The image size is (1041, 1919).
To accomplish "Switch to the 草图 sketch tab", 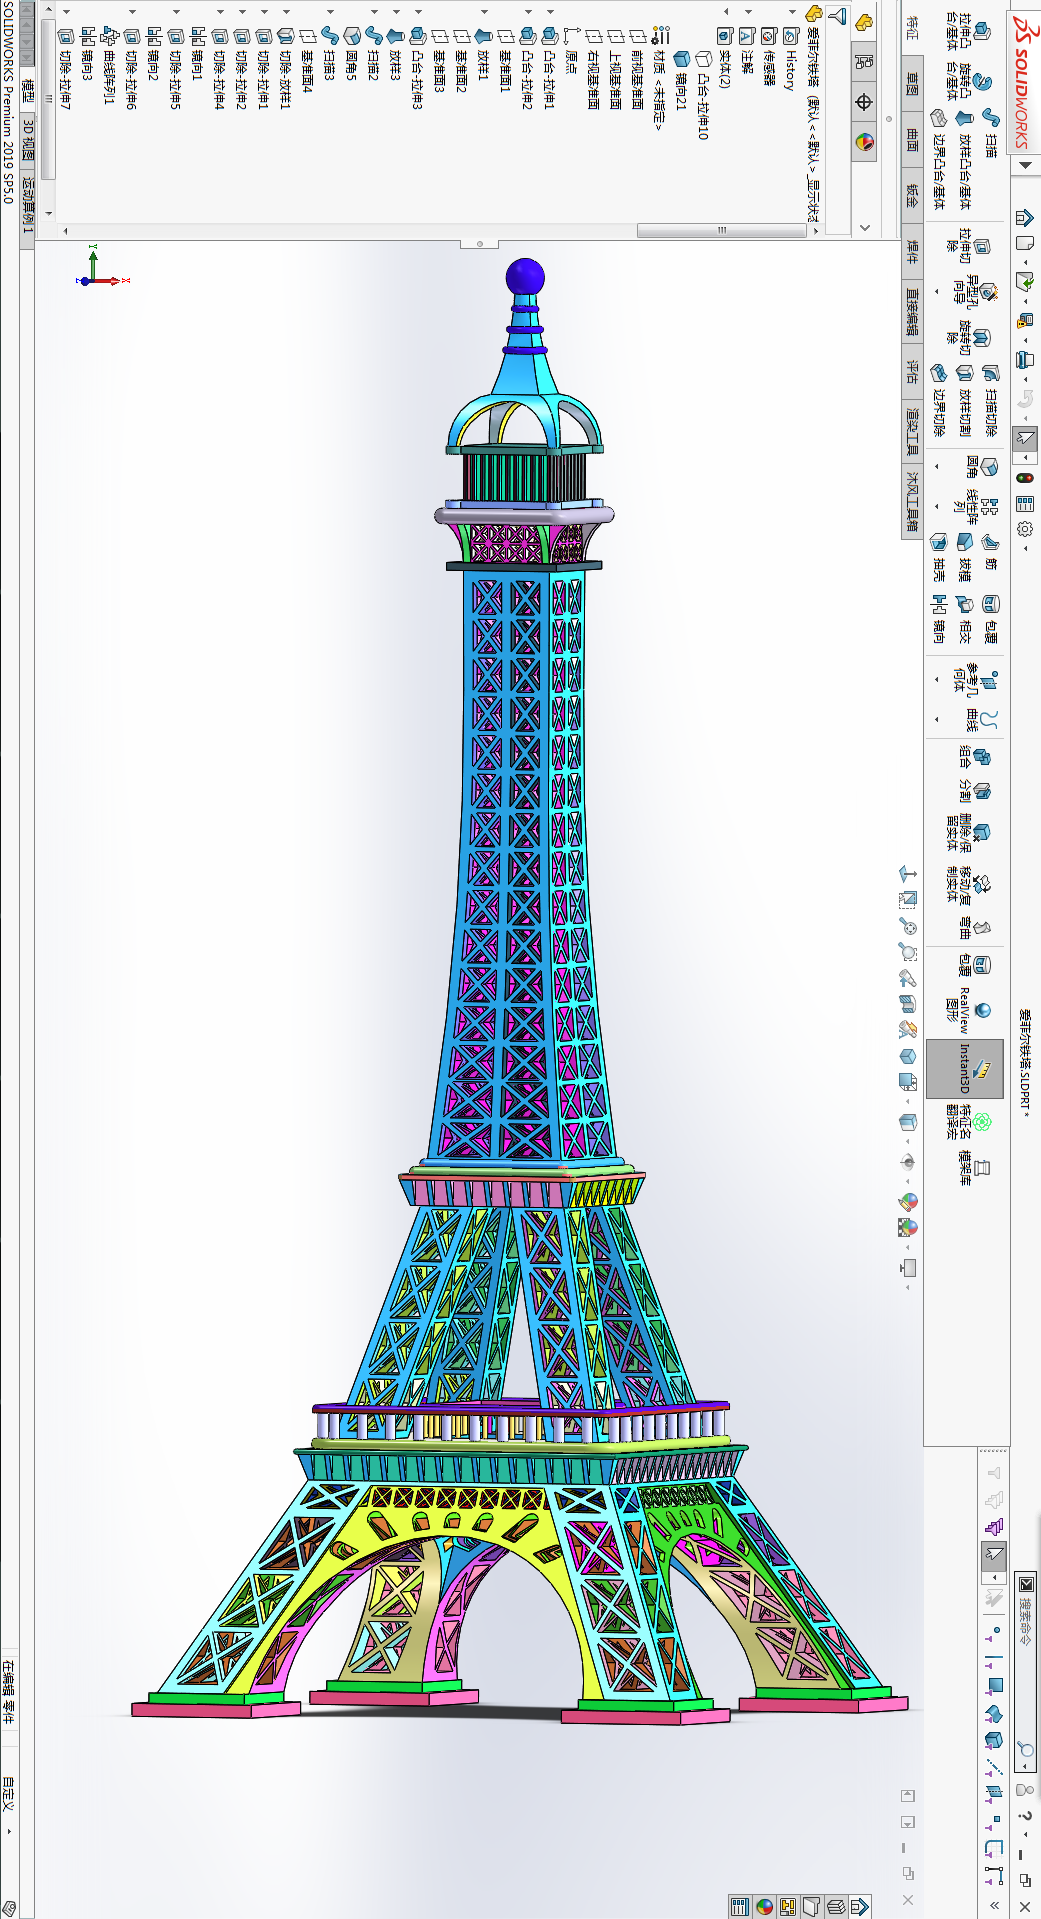I will [911, 84].
